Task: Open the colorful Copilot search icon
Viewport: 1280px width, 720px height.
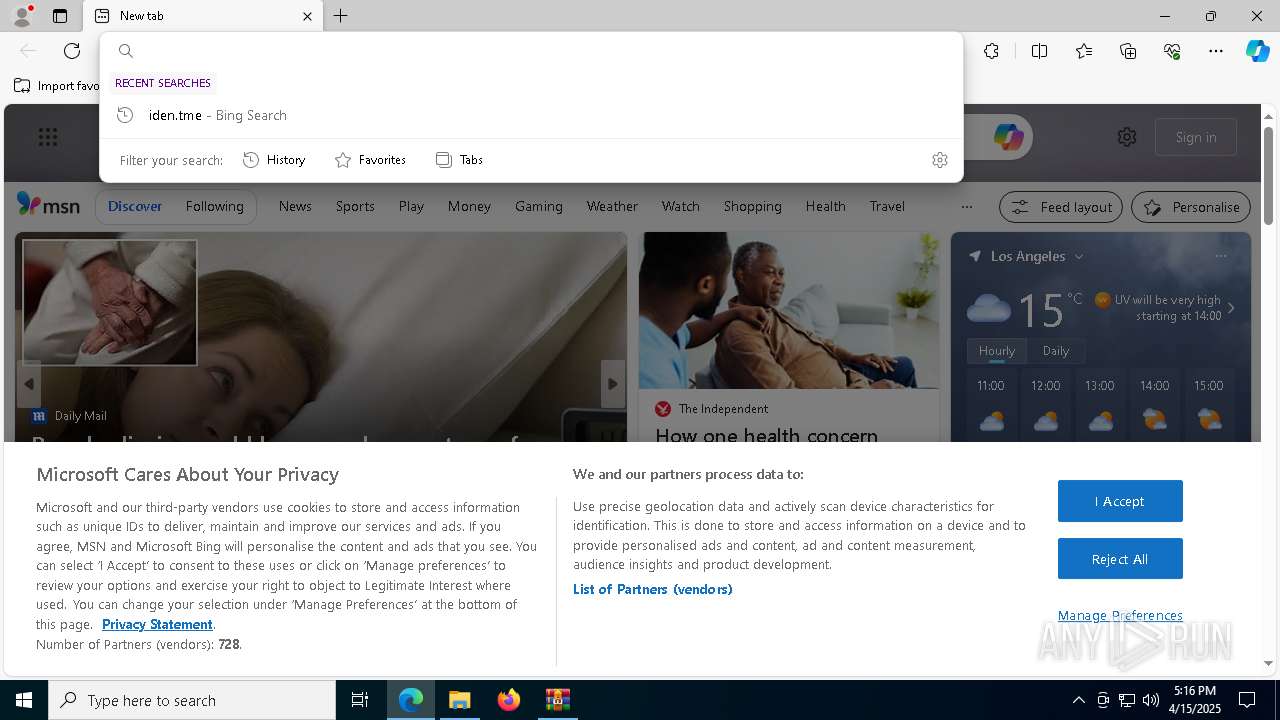Action: [x=1008, y=137]
